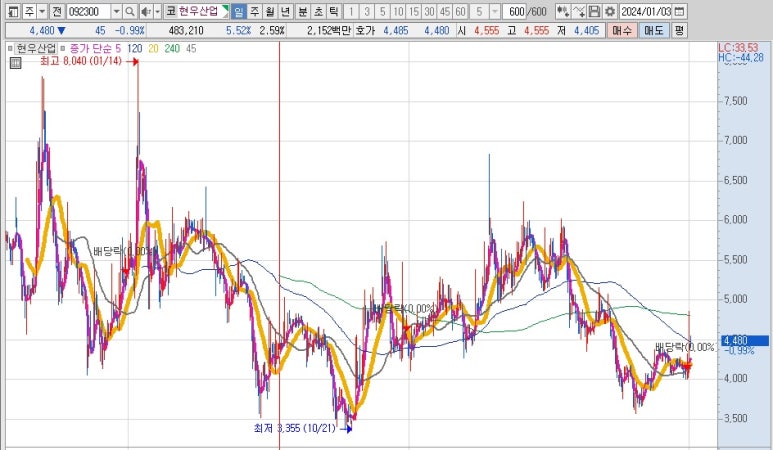Viewport: 773px width, 450px height.
Task: Click the 전 market filter button
Action: click(x=57, y=11)
